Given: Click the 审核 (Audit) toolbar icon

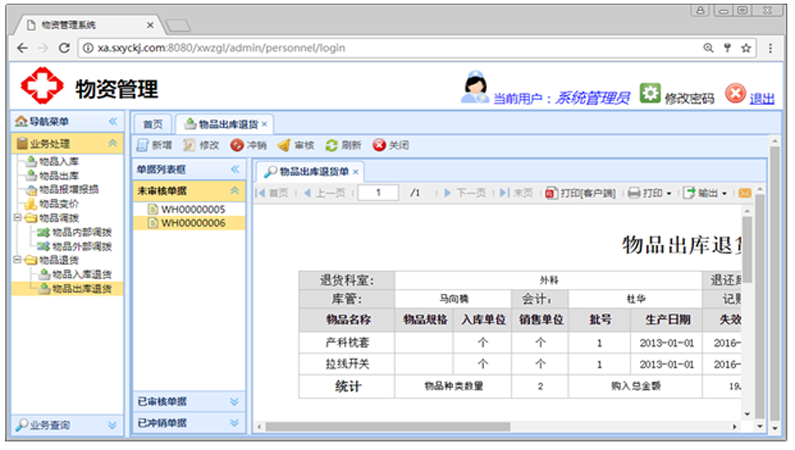Looking at the screenshot, I should coord(284,145).
